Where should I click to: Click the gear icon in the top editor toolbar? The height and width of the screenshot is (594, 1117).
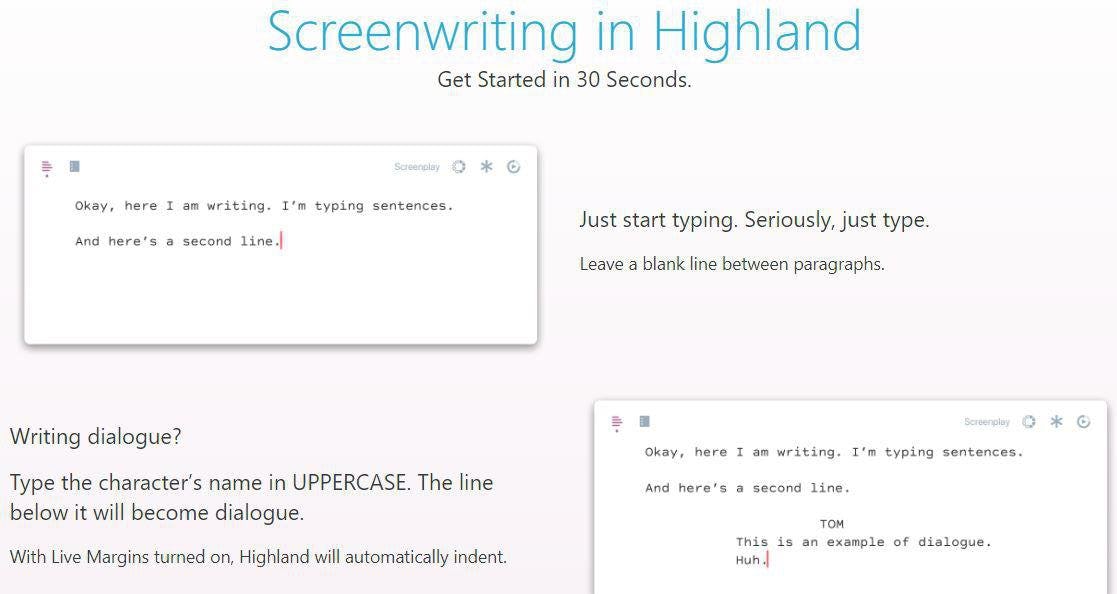tap(459, 167)
